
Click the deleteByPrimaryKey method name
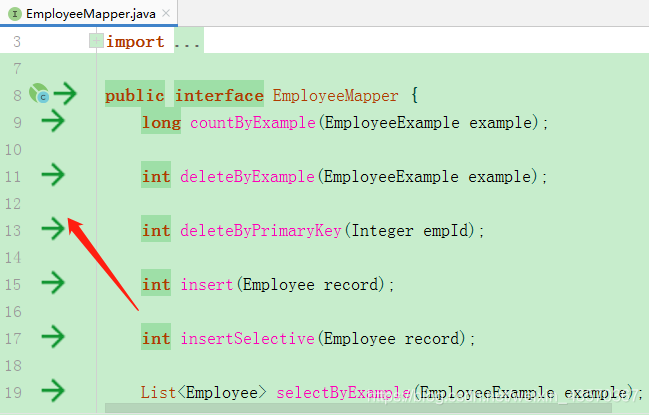261,230
